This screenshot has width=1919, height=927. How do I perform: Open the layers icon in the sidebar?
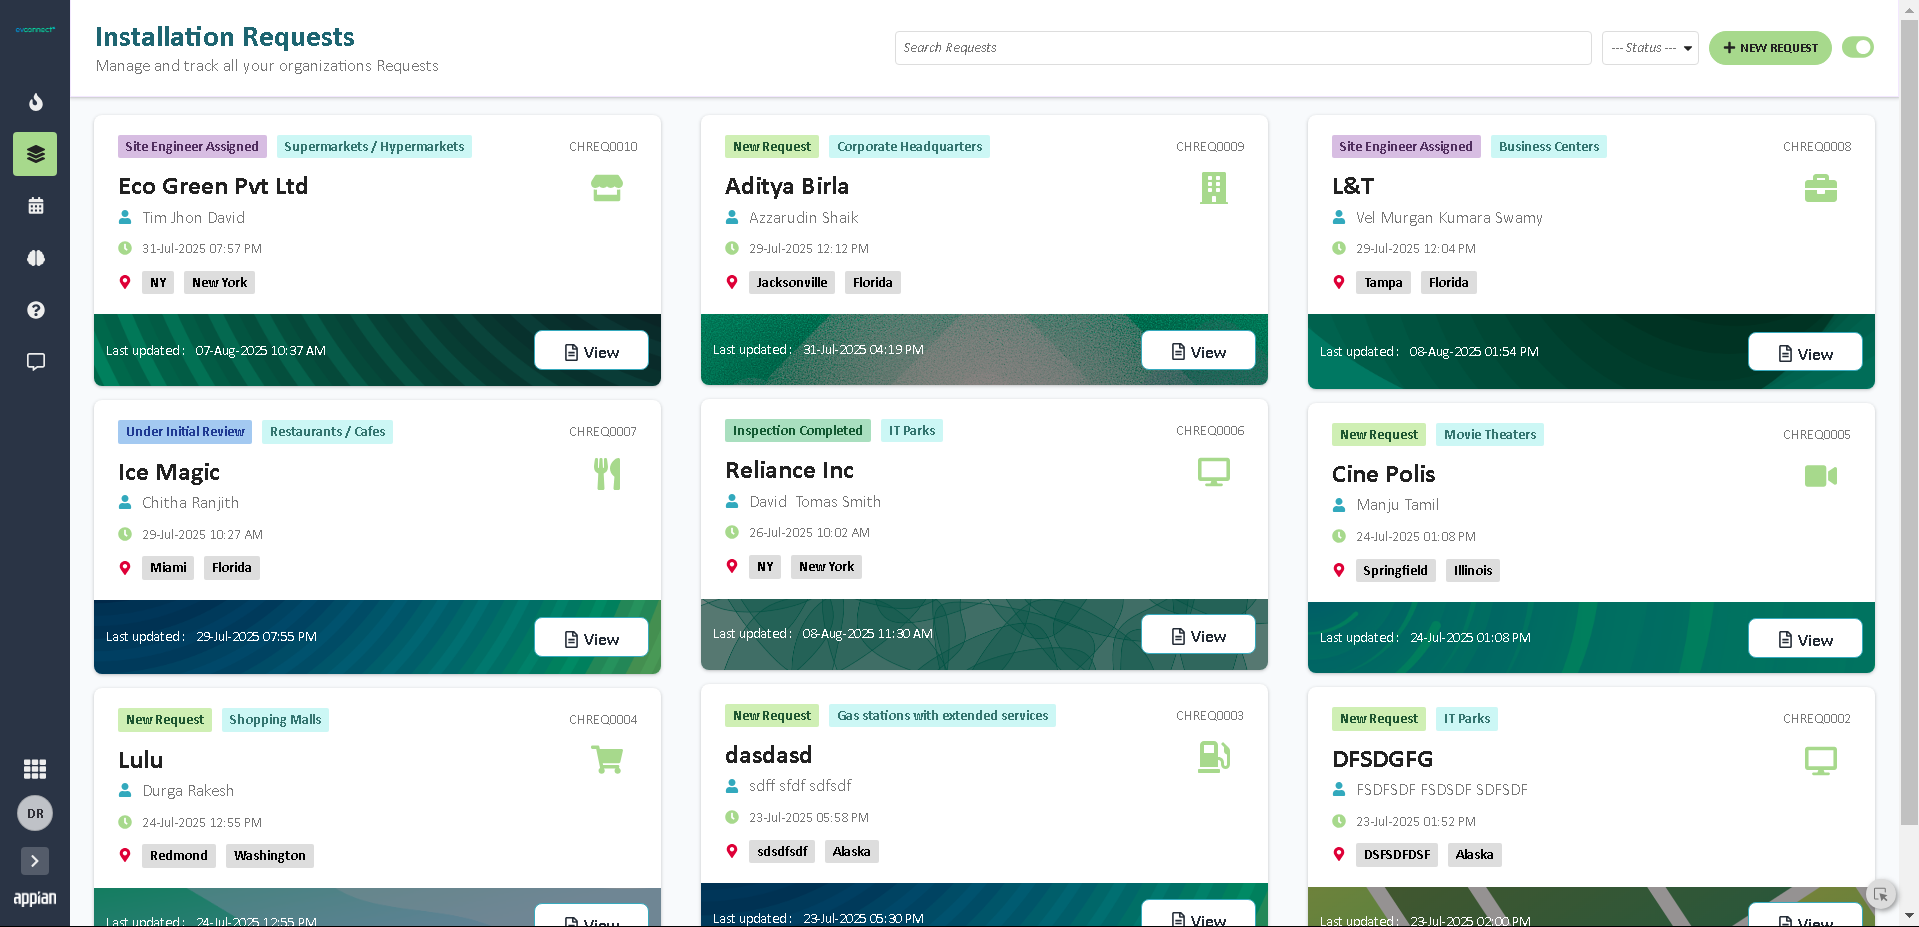click(35, 154)
